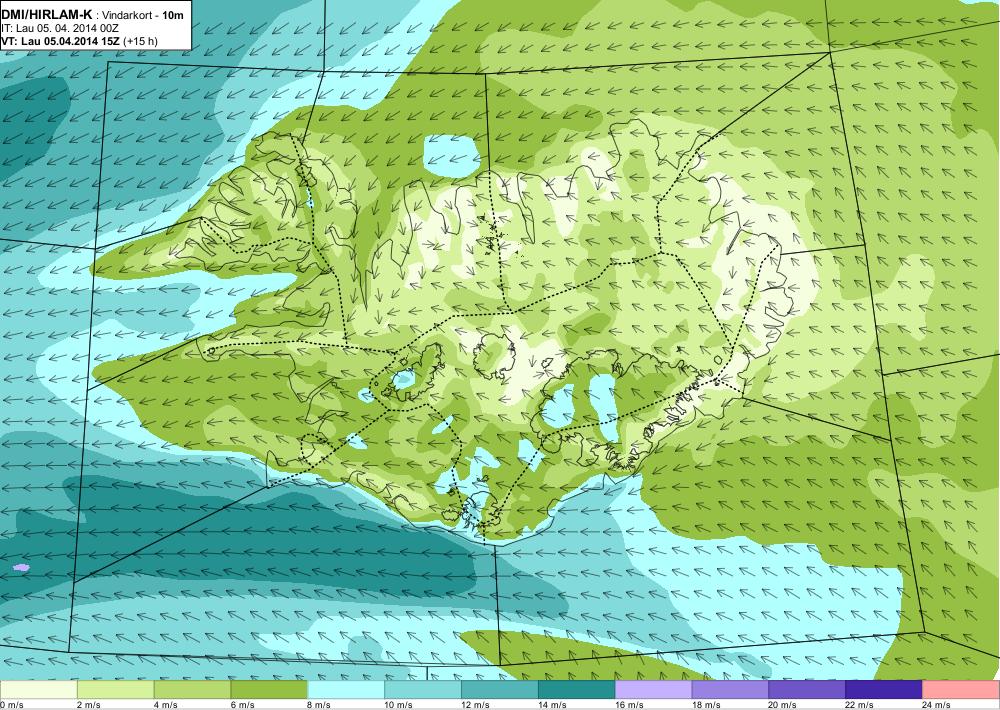Image resolution: width=1000 pixels, height=710 pixels.
Task: Click the '(+15 h)' forecast offset text
Action: [x=140, y=41]
